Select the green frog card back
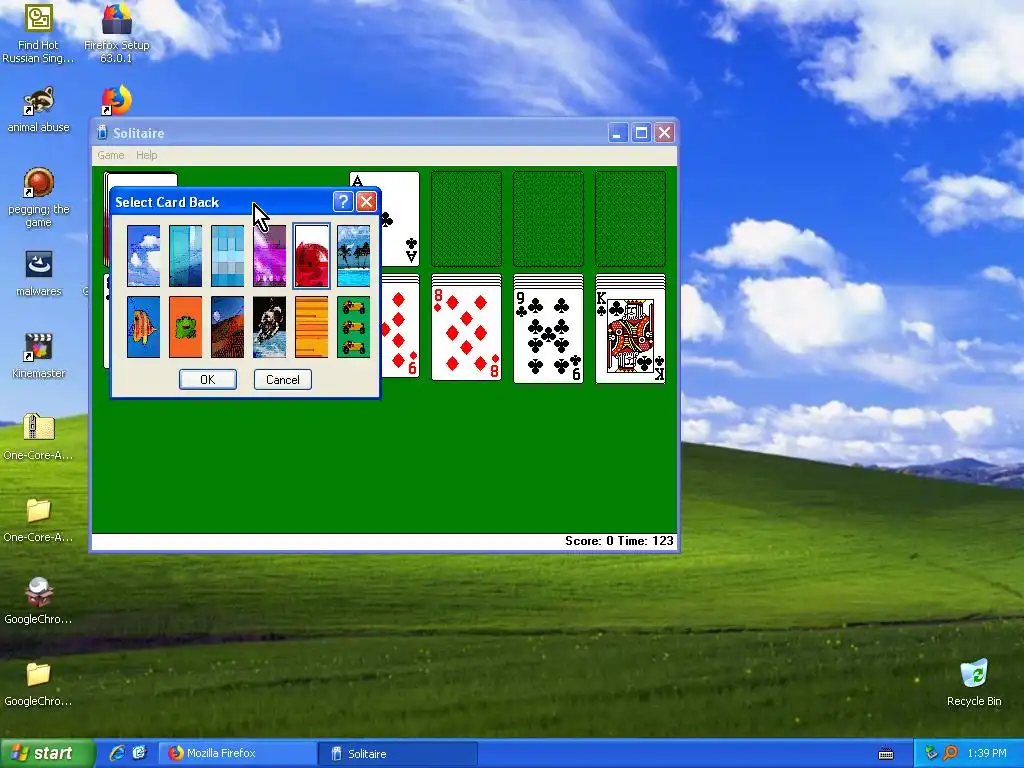 (x=185, y=327)
